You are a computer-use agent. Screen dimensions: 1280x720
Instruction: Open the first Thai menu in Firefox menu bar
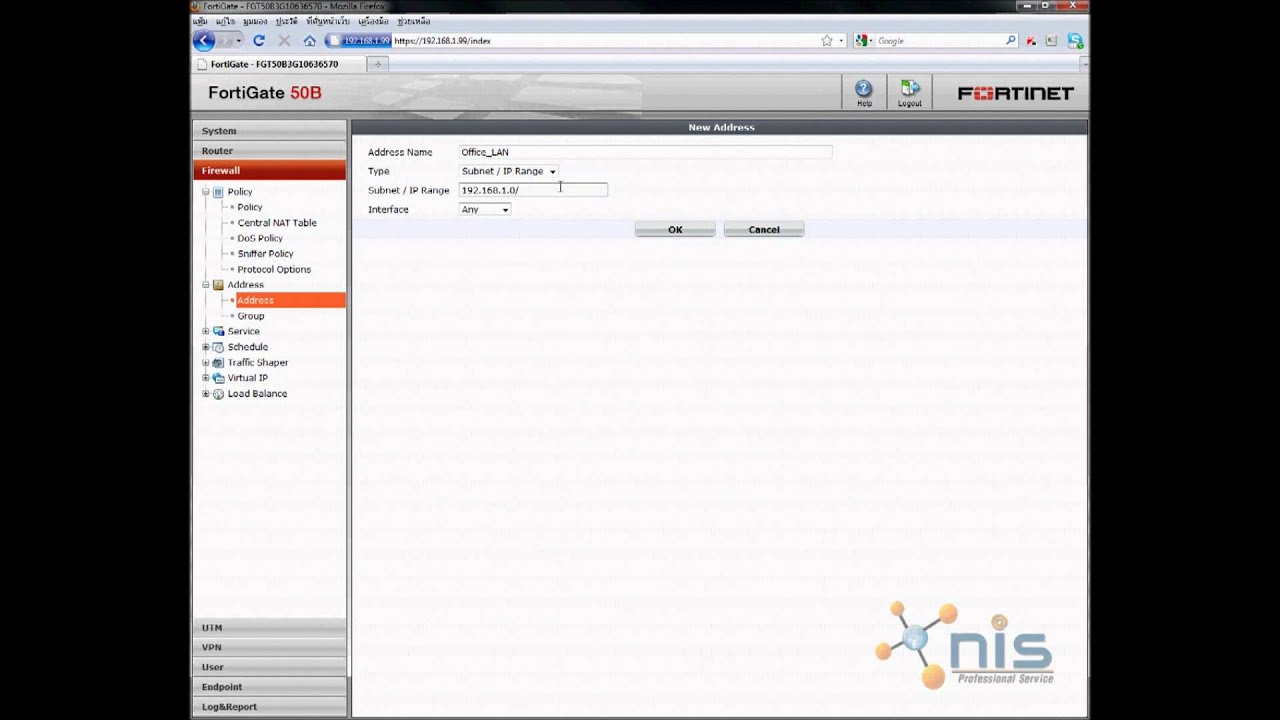(200, 21)
